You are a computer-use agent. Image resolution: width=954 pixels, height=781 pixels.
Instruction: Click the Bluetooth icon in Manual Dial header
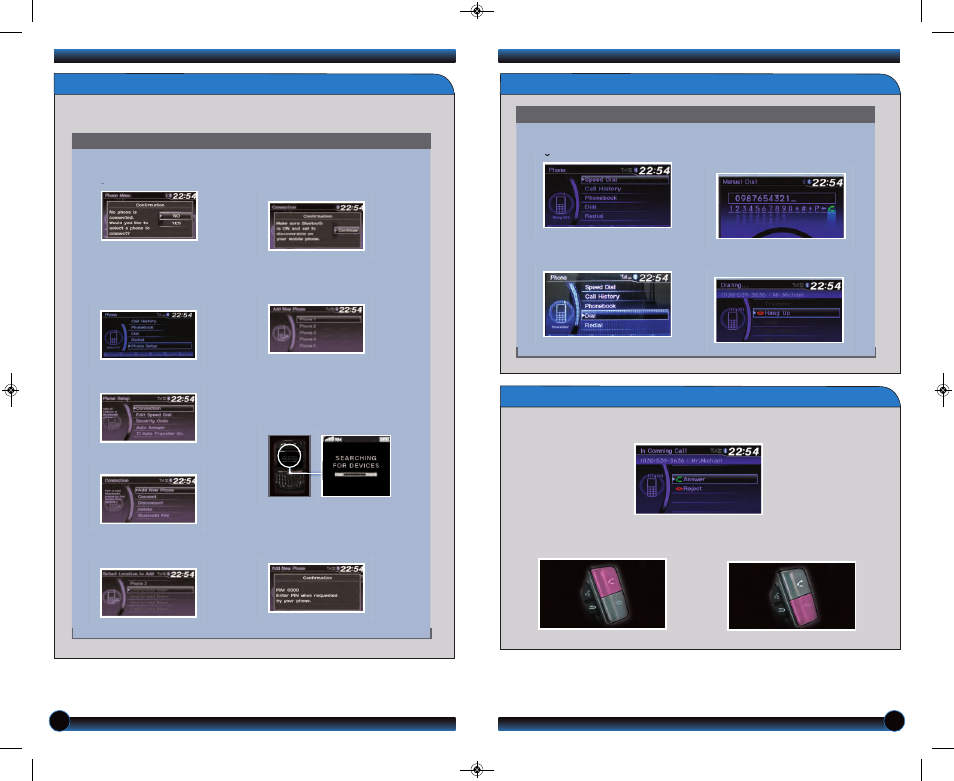[807, 182]
